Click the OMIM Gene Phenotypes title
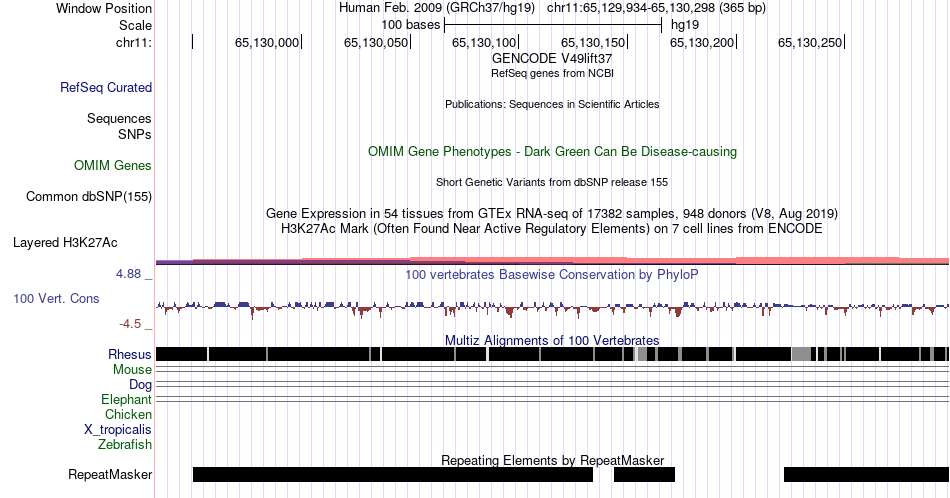 (x=552, y=151)
